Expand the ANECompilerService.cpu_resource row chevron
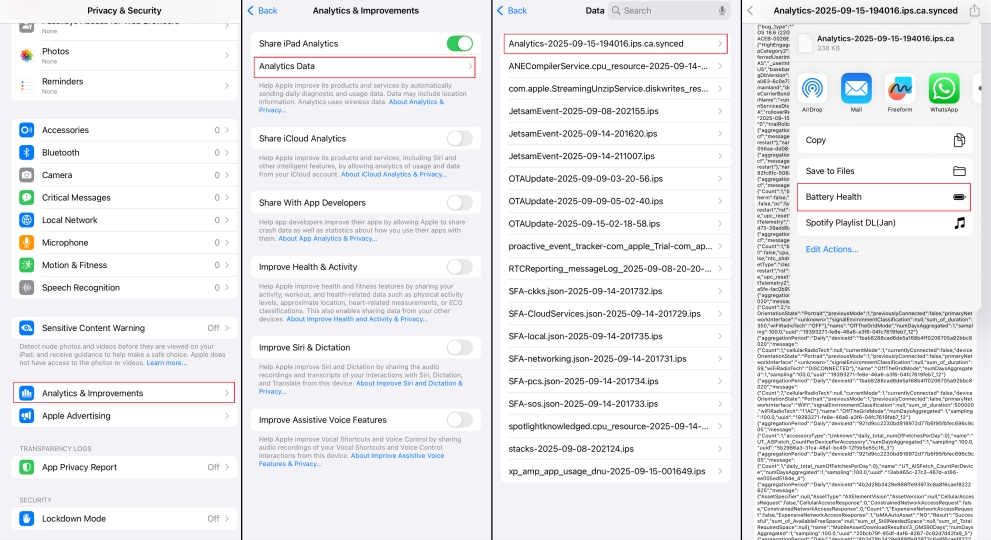Screen dimensions: 991x540 (720, 66)
